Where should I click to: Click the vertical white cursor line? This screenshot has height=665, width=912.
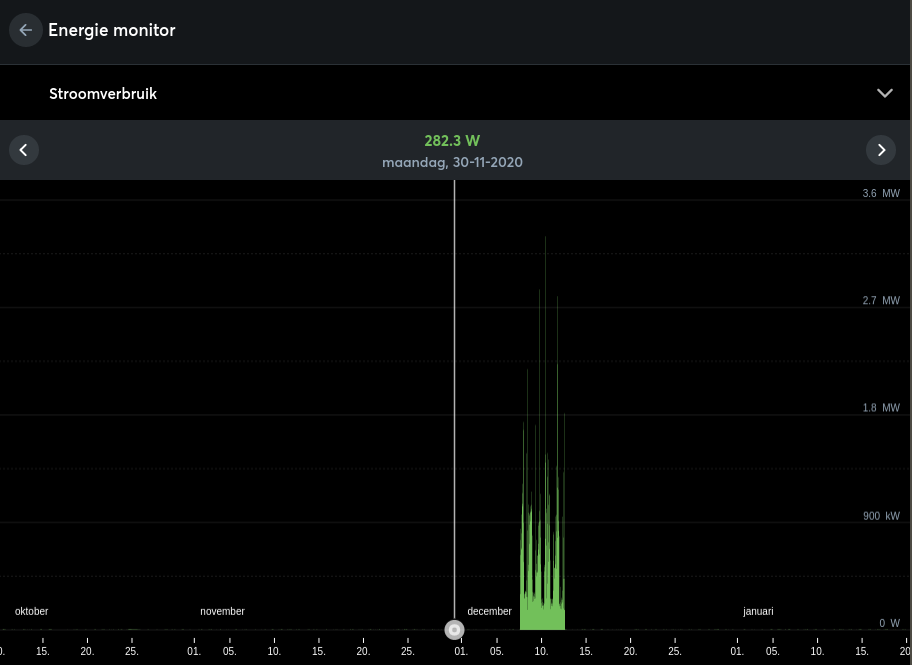tap(454, 400)
